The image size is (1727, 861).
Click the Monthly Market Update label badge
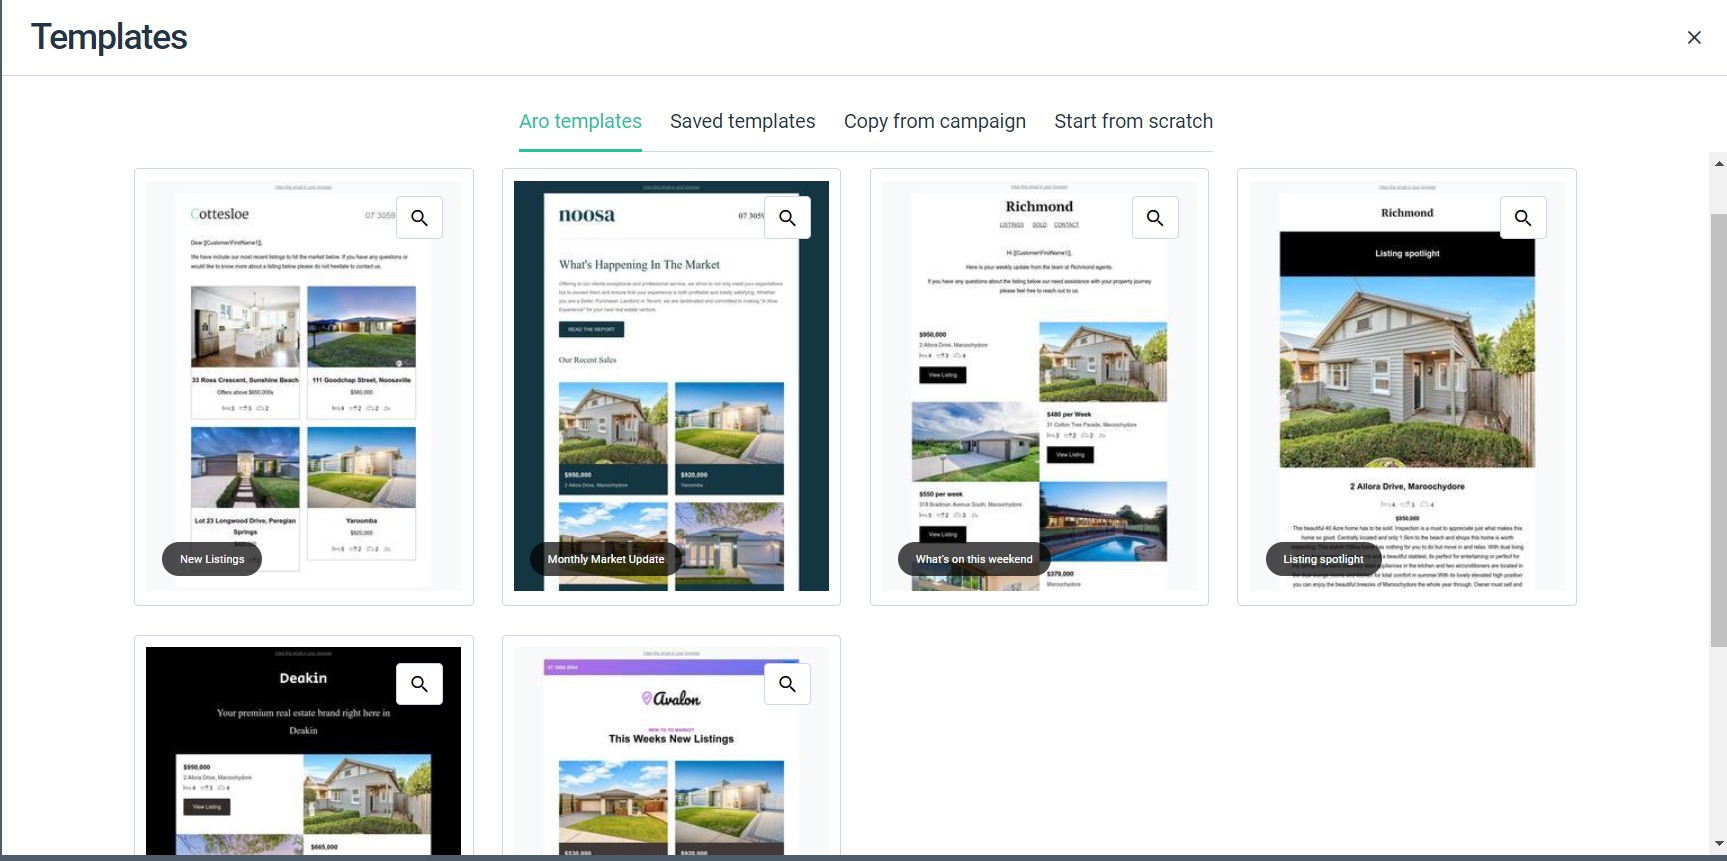click(x=606, y=559)
